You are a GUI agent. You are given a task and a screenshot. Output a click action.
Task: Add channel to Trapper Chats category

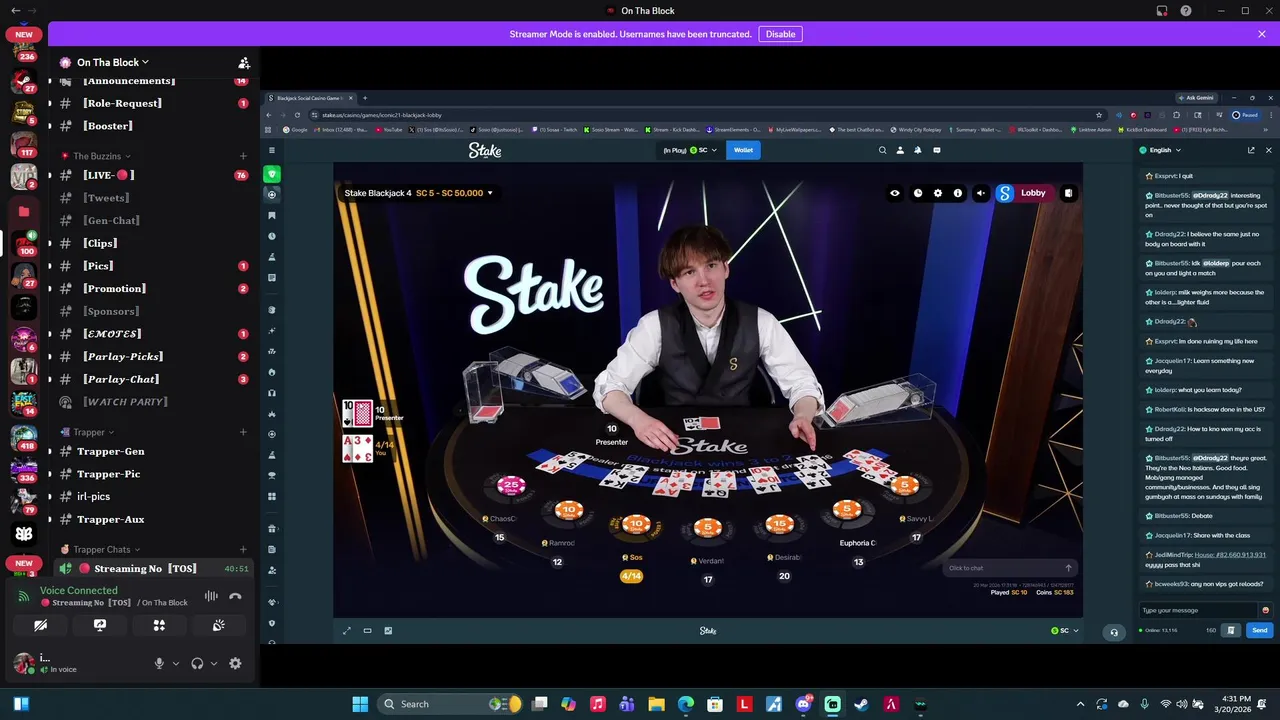point(243,549)
